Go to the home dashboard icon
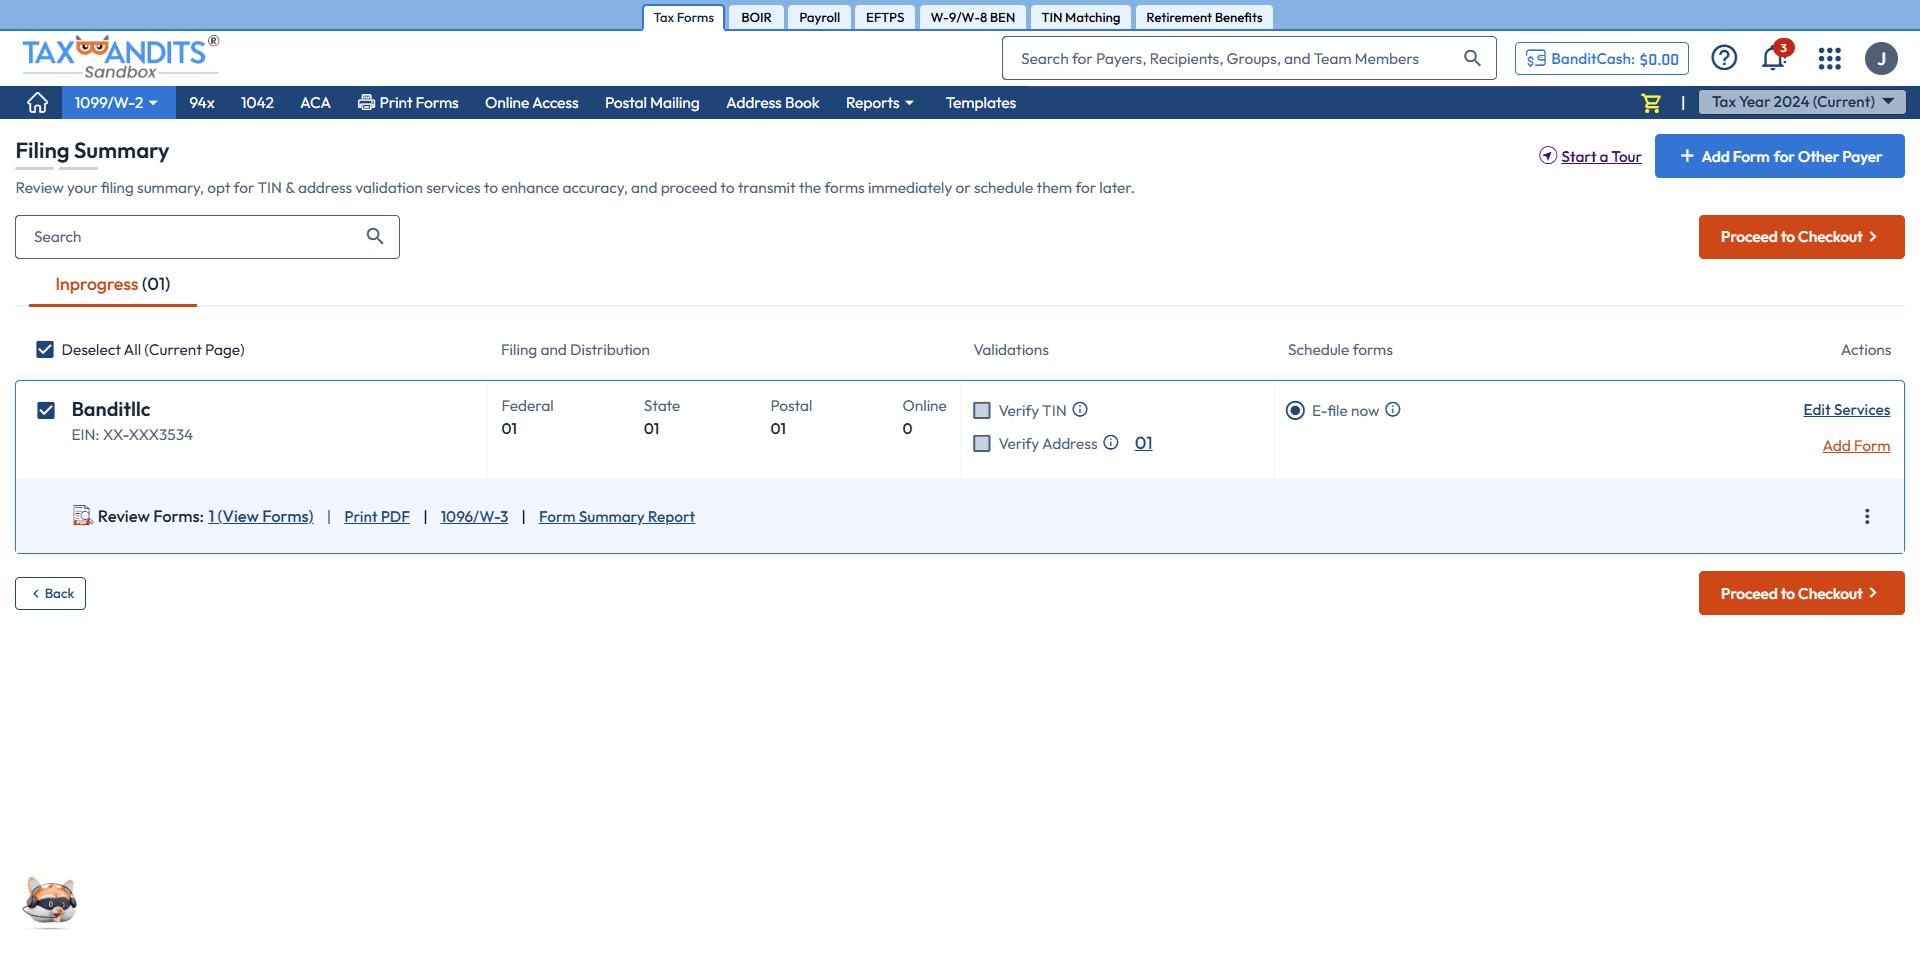This screenshot has height=953, width=1920. pyautogui.click(x=37, y=103)
